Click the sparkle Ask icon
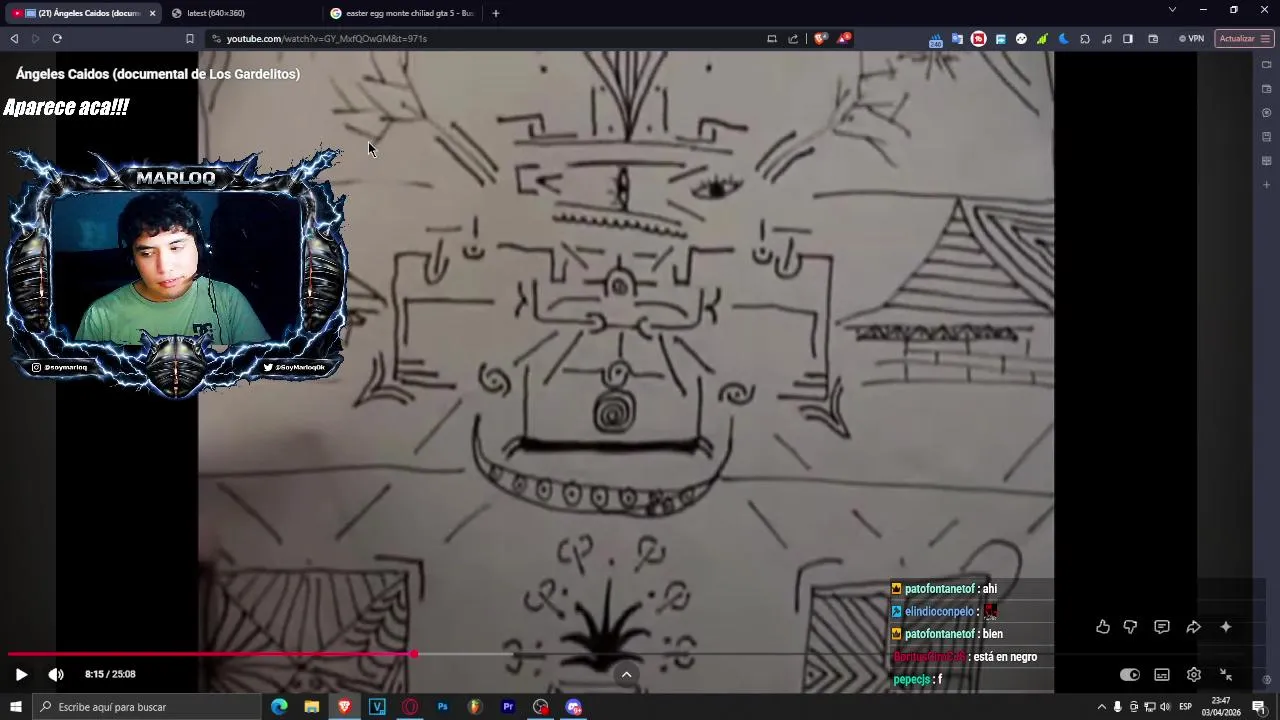1280x720 pixels. click(x=1226, y=627)
